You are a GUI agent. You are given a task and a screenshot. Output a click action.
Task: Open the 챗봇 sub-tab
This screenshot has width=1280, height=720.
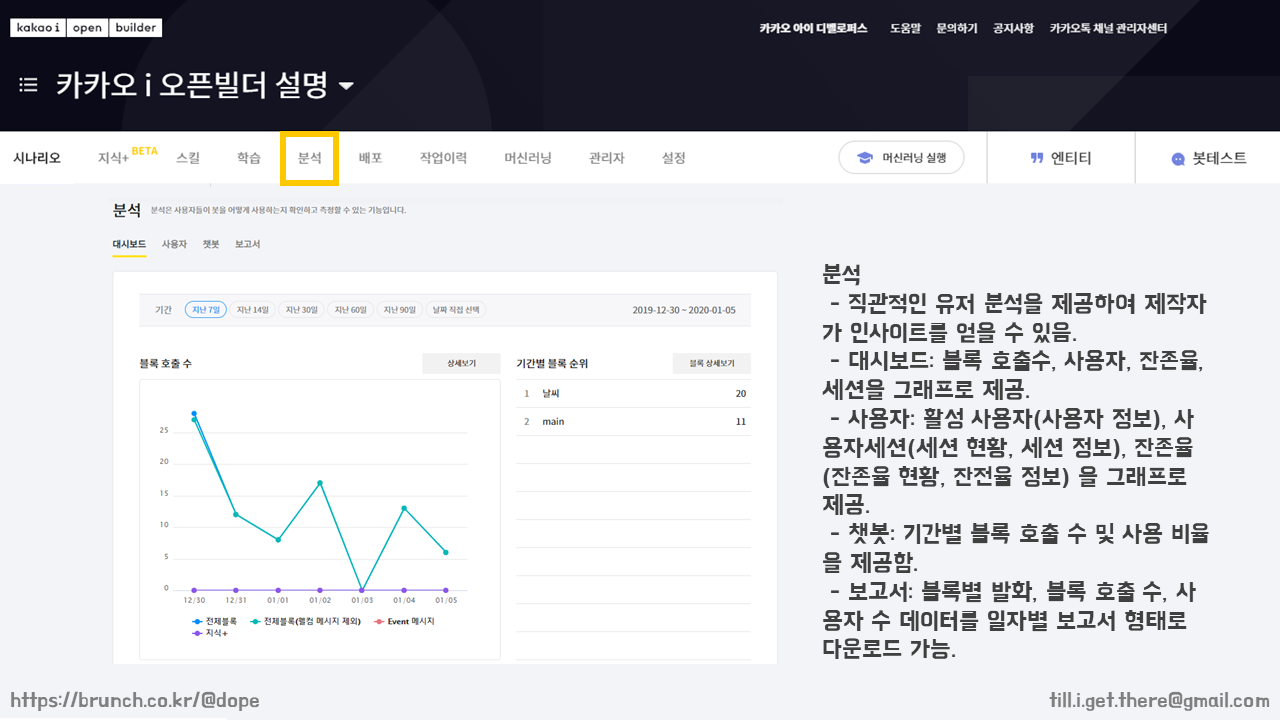(x=211, y=244)
